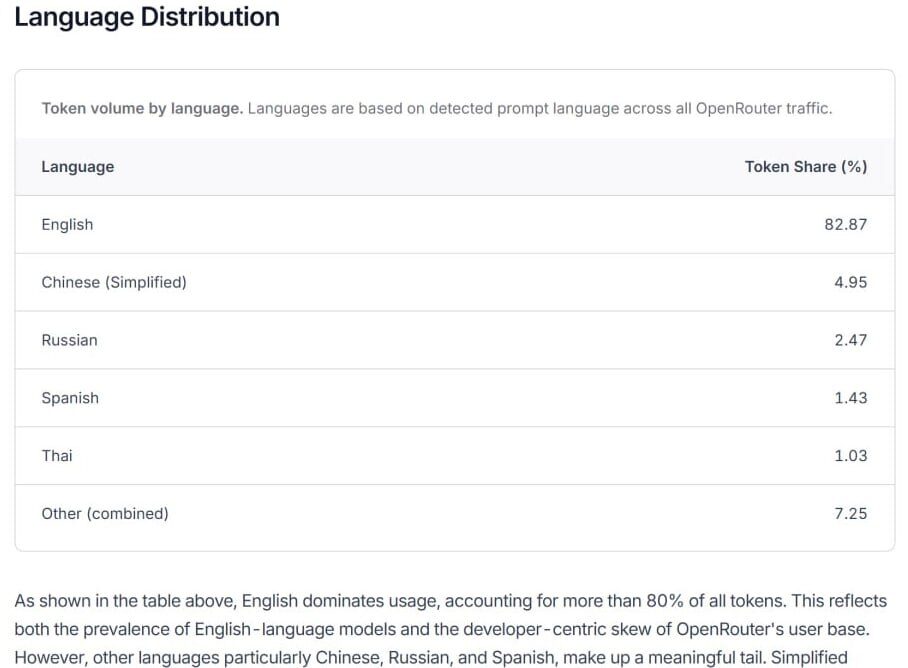908x668 pixels.
Task: Click the 82.87 token share value
Action: 845,225
